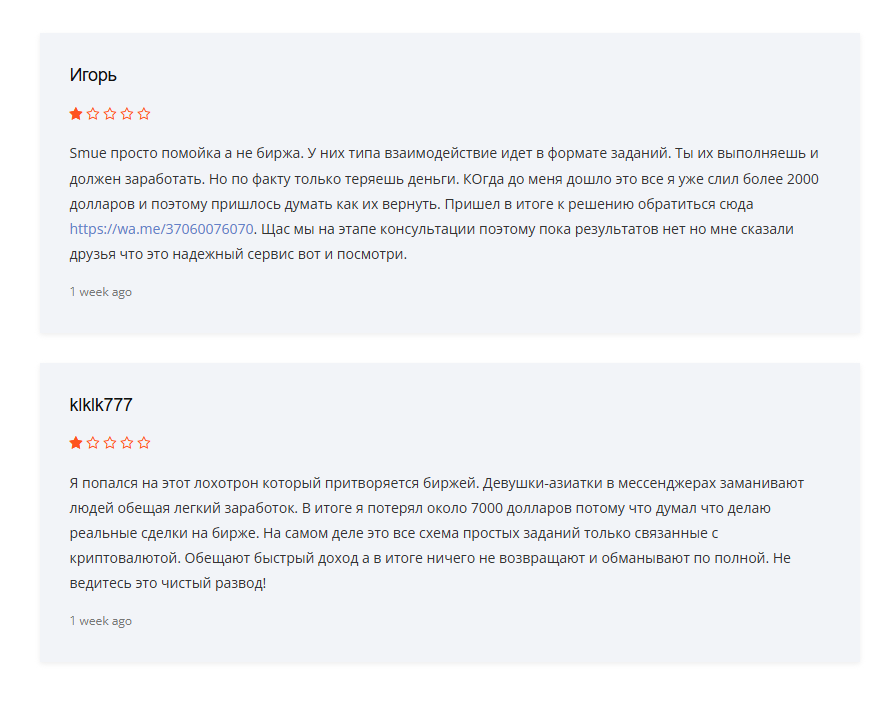Click the fifth star in klklk777's rating
The image size is (894, 705).
[x=144, y=442]
